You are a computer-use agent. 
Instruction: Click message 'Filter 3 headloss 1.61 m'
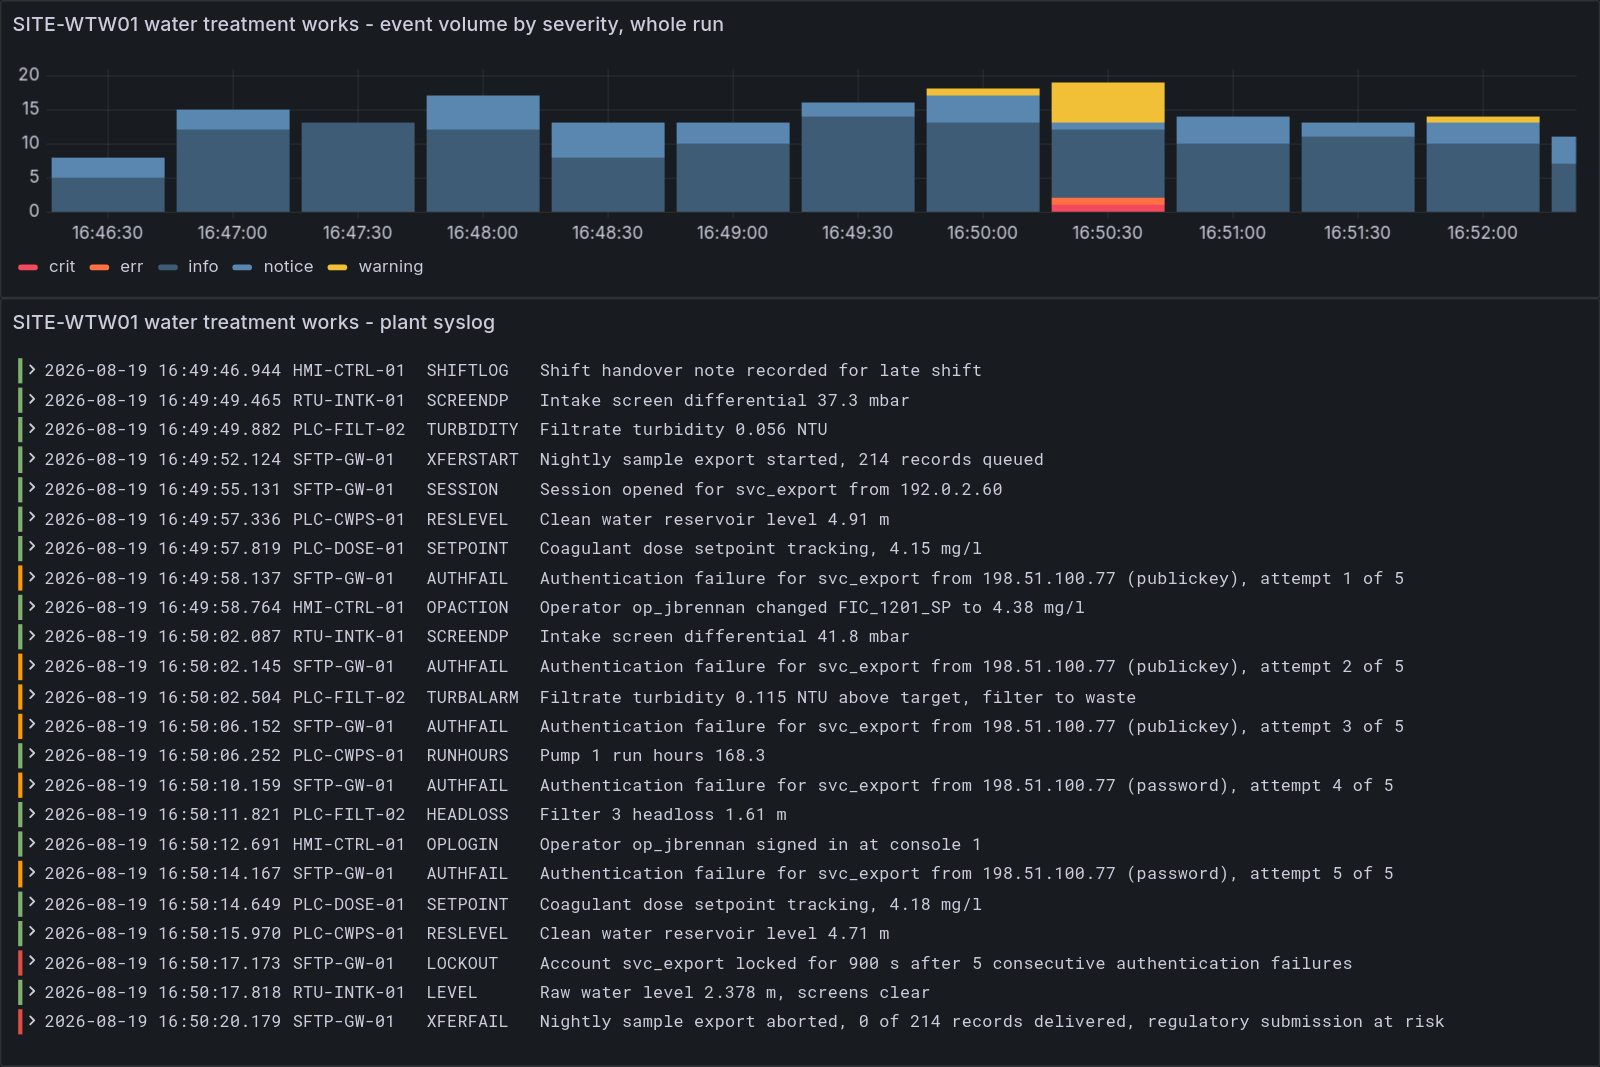(x=663, y=814)
